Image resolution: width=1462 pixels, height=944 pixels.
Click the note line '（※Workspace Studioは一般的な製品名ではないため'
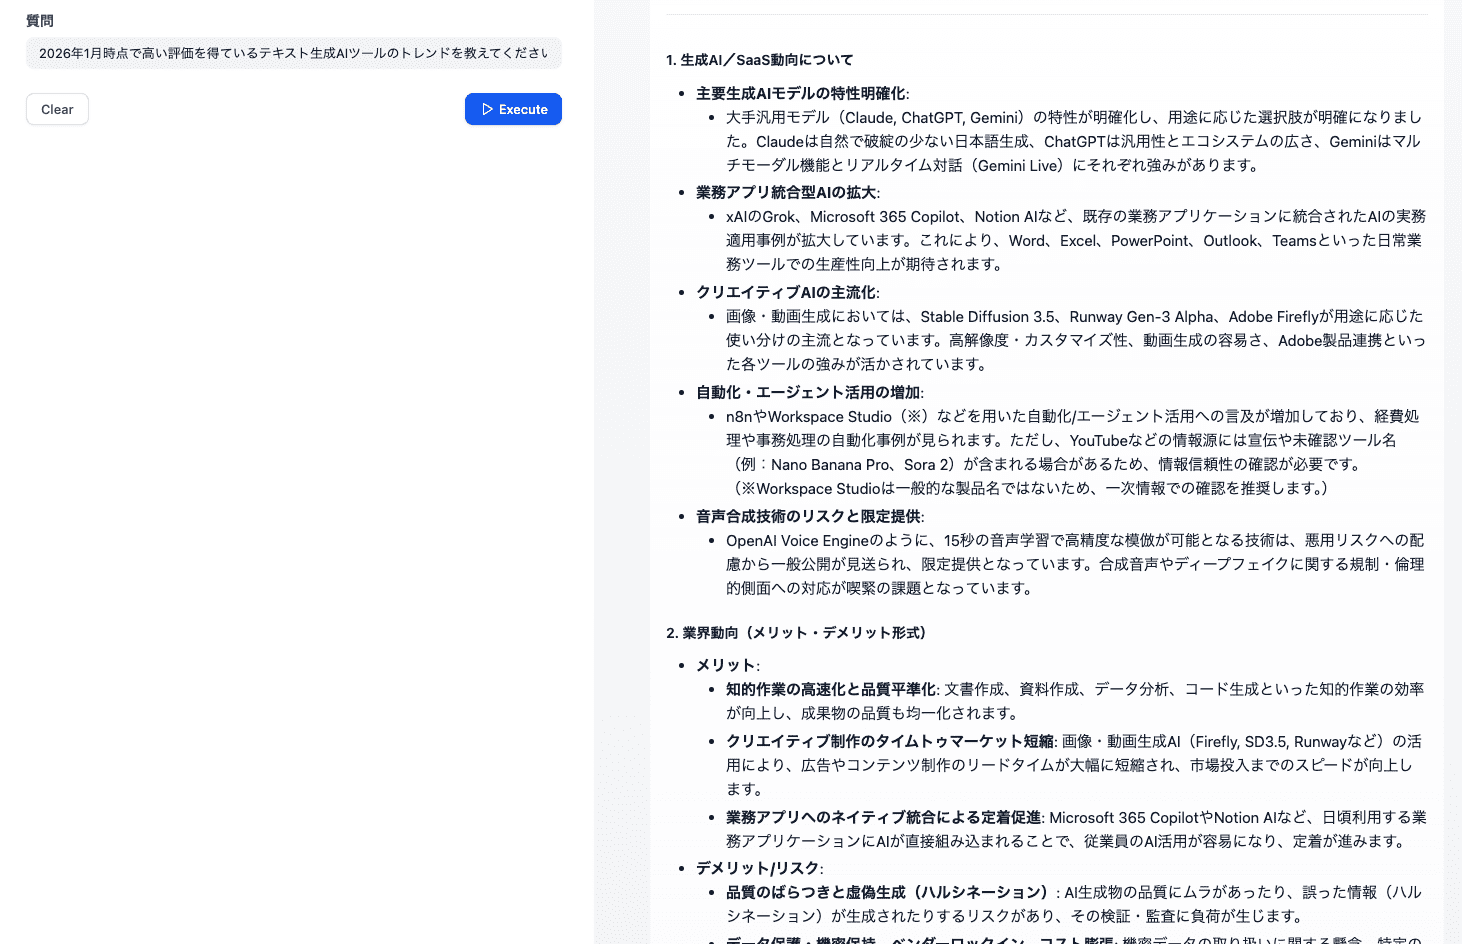tap(1030, 488)
